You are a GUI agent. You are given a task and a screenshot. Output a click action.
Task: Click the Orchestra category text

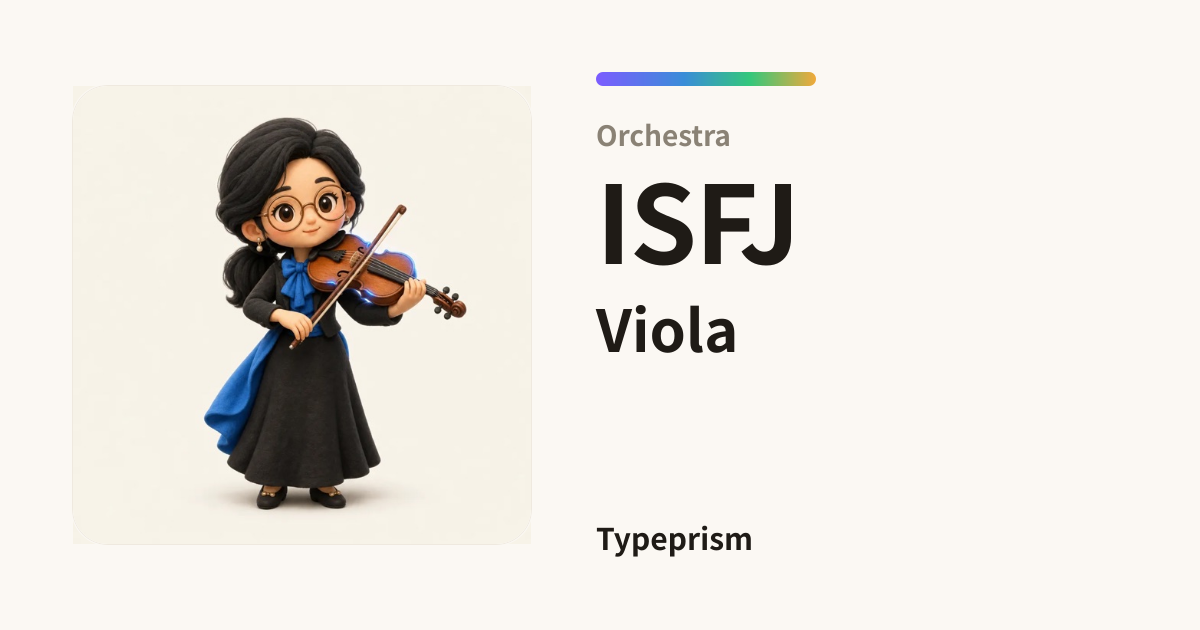click(663, 135)
